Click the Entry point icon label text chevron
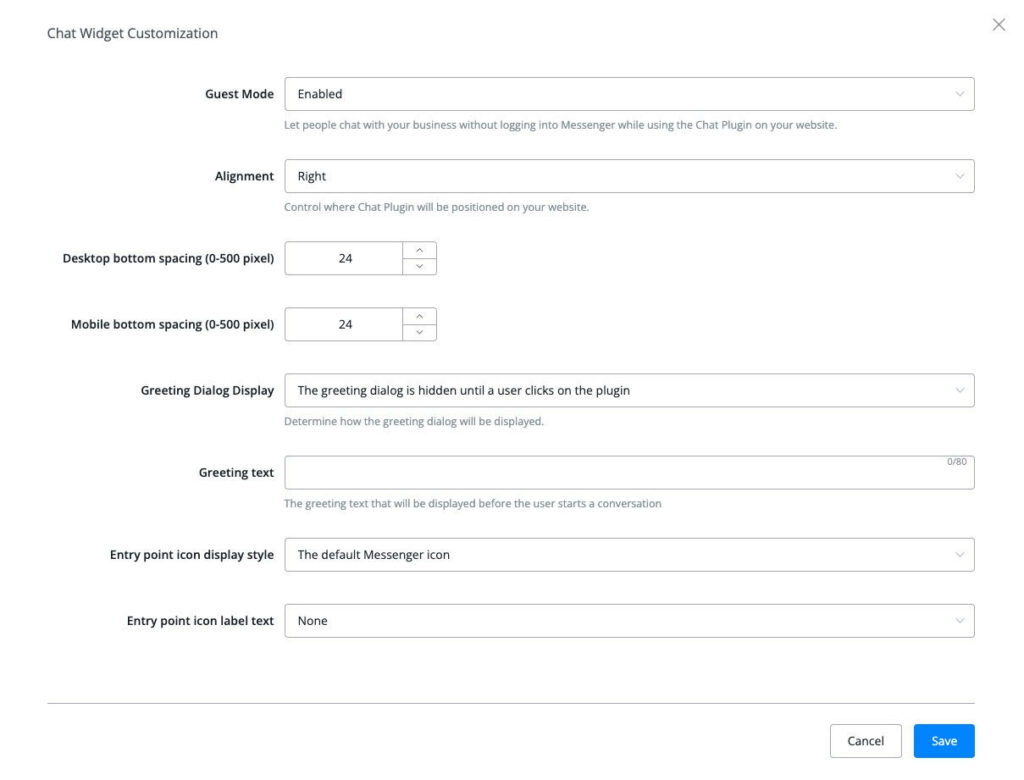This screenshot has width=1024, height=780. [x=960, y=621]
